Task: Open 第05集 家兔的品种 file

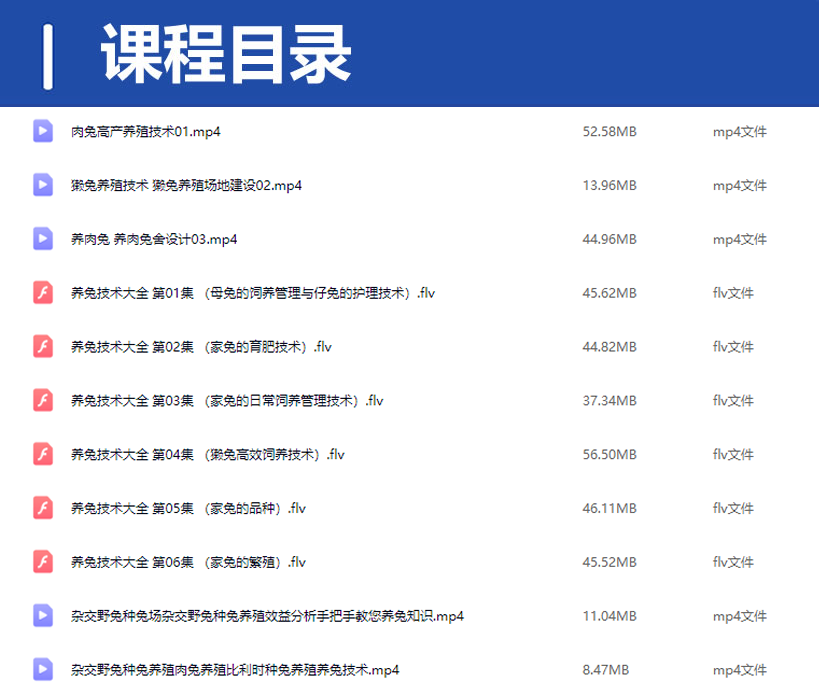Action: pos(189,508)
